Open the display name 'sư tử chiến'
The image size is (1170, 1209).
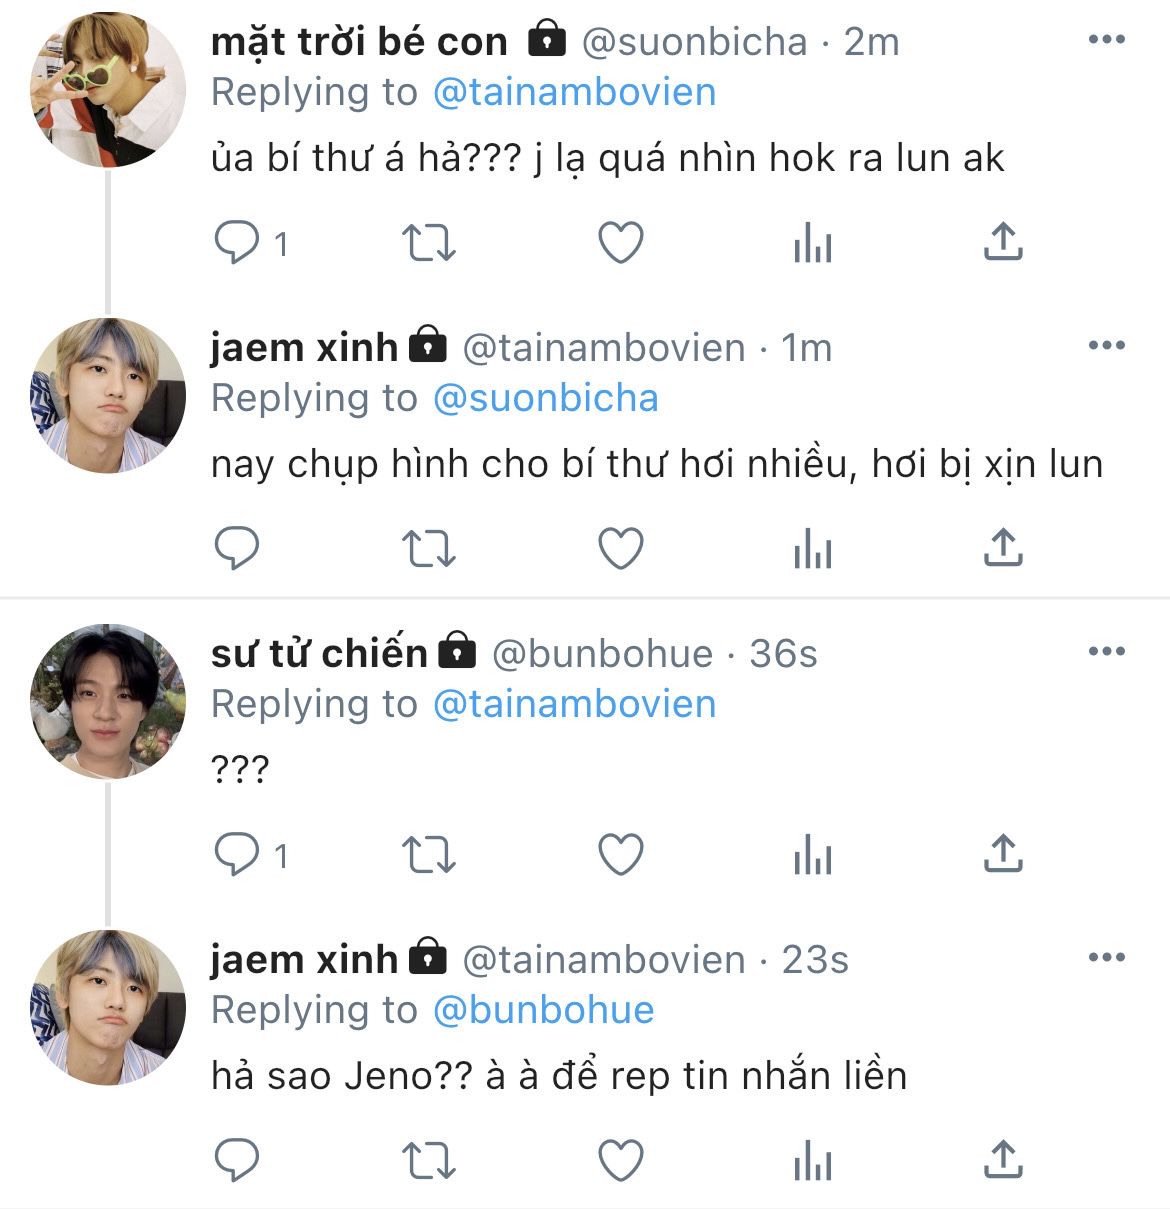point(318,653)
